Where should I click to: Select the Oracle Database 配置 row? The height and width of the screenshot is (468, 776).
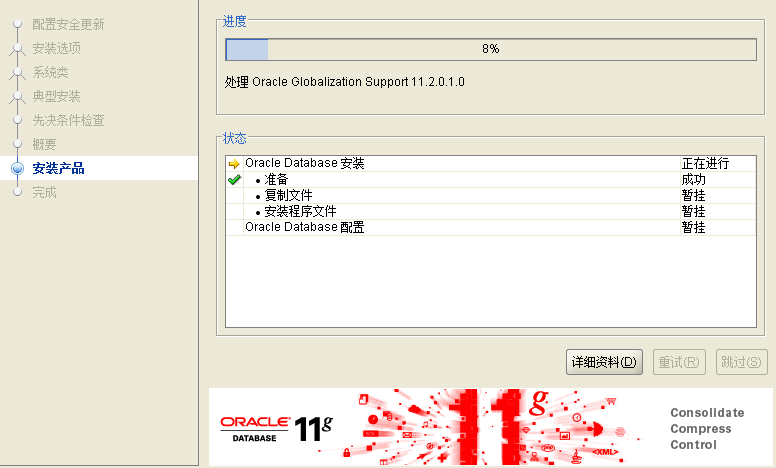490,227
